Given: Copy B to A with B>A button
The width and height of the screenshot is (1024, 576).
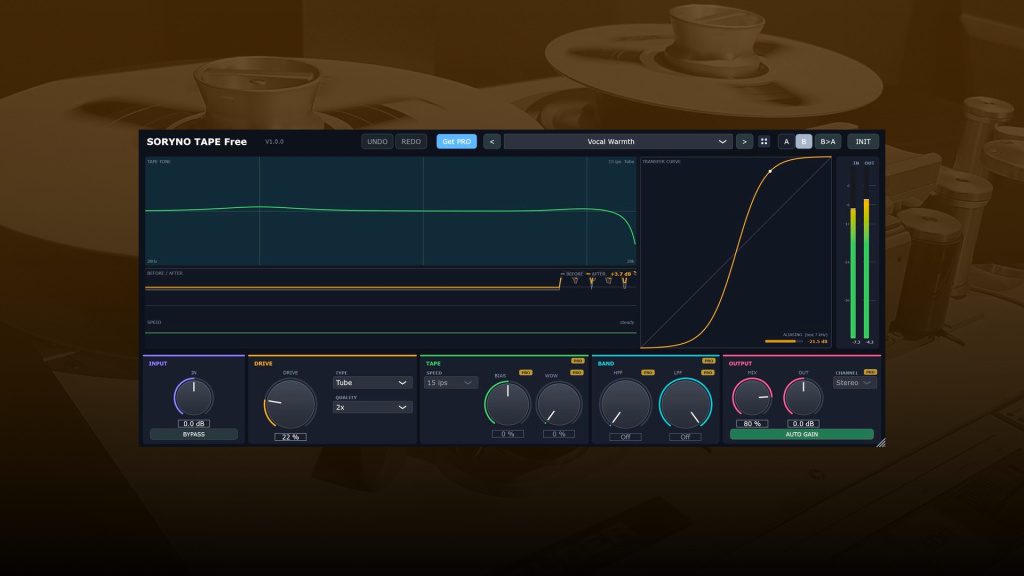Looking at the screenshot, I should (x=827, y=141).
